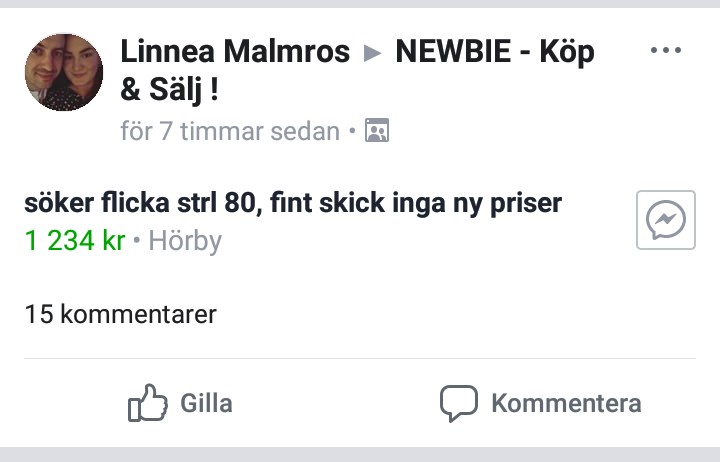Open the three-dot post options menu
The height and width of the screenshot is (462, 720).
[665, 51]
